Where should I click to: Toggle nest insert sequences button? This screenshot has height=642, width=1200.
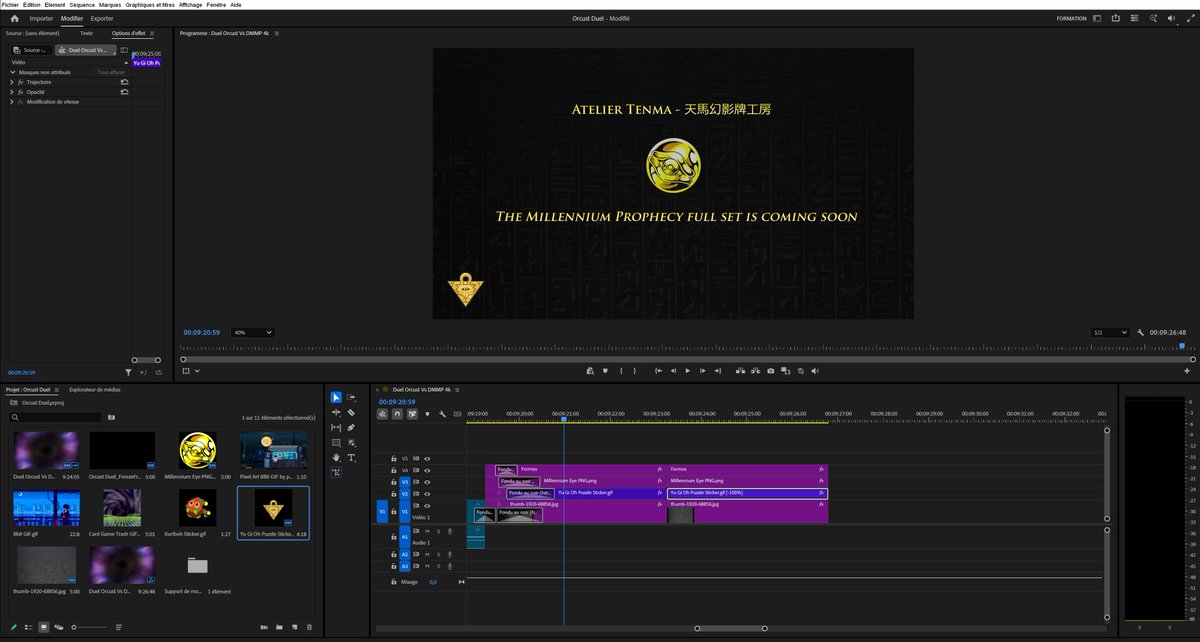tap(382, 414)
